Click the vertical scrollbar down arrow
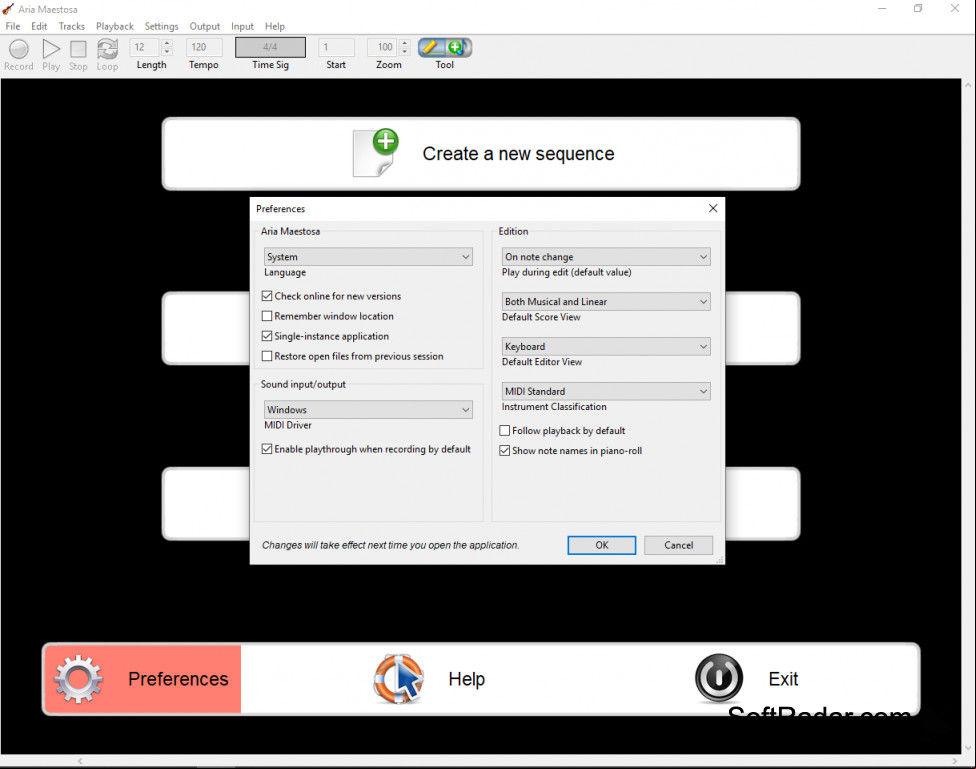This screenshot has height=769, width=976. coord(969,748)
